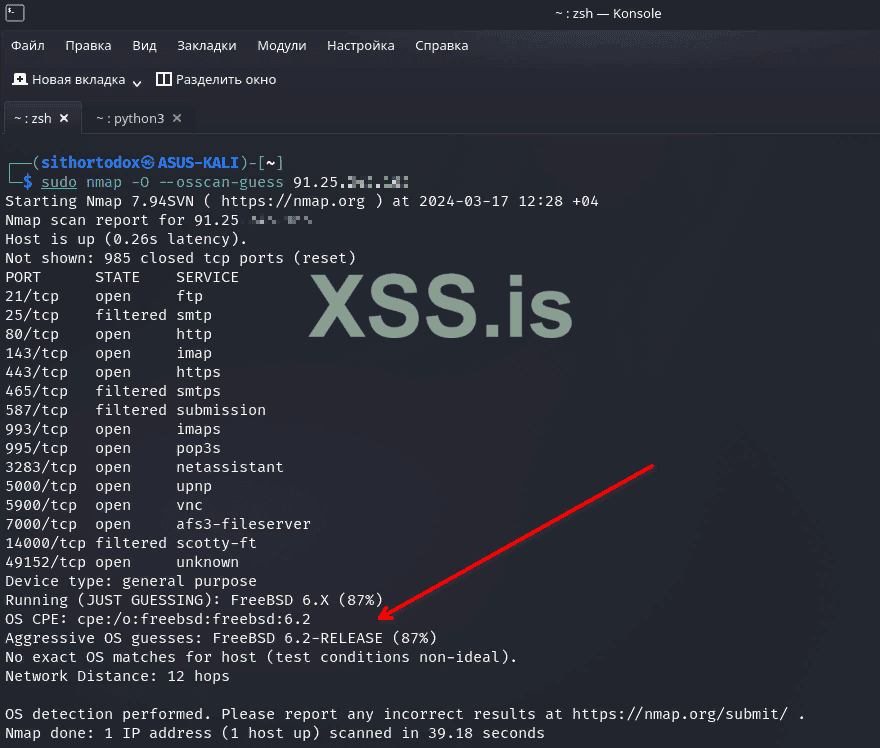Image resolution: width=880 pixels, height=748 pixels.
Task: Click the PORT column header
Action: tap(23, 277)
